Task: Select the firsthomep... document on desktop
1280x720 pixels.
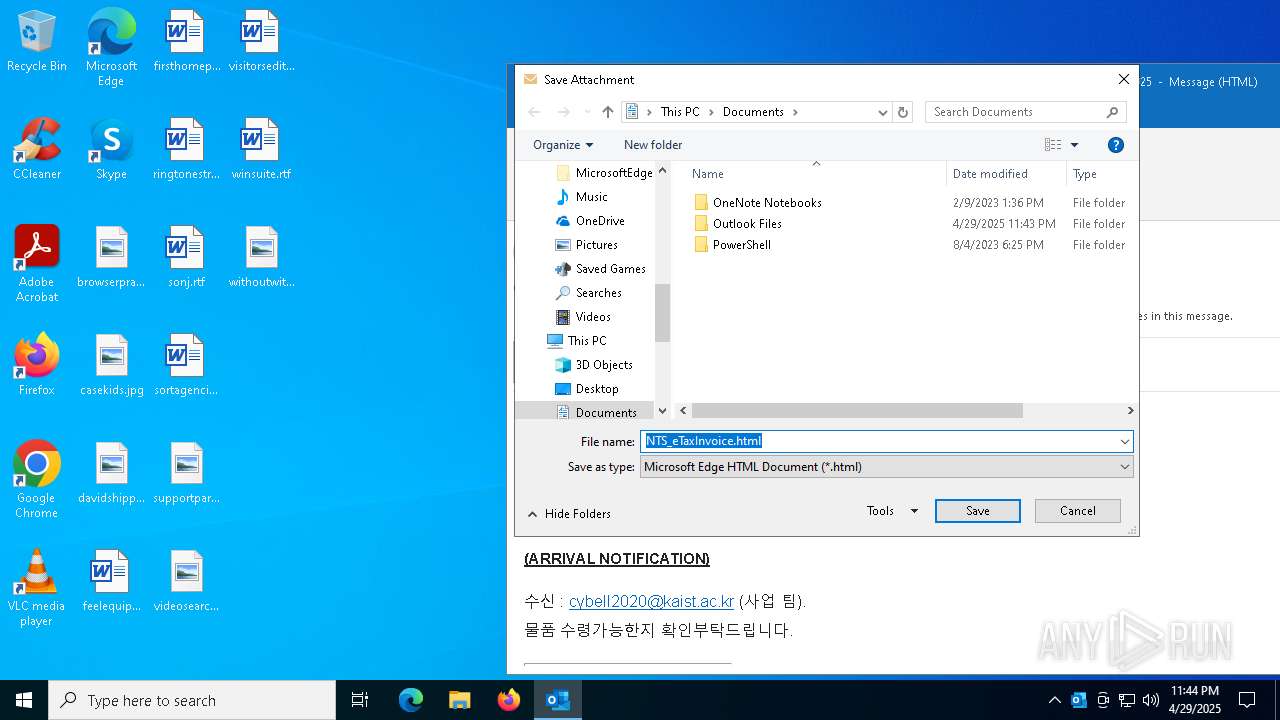Action: (186, 42)
